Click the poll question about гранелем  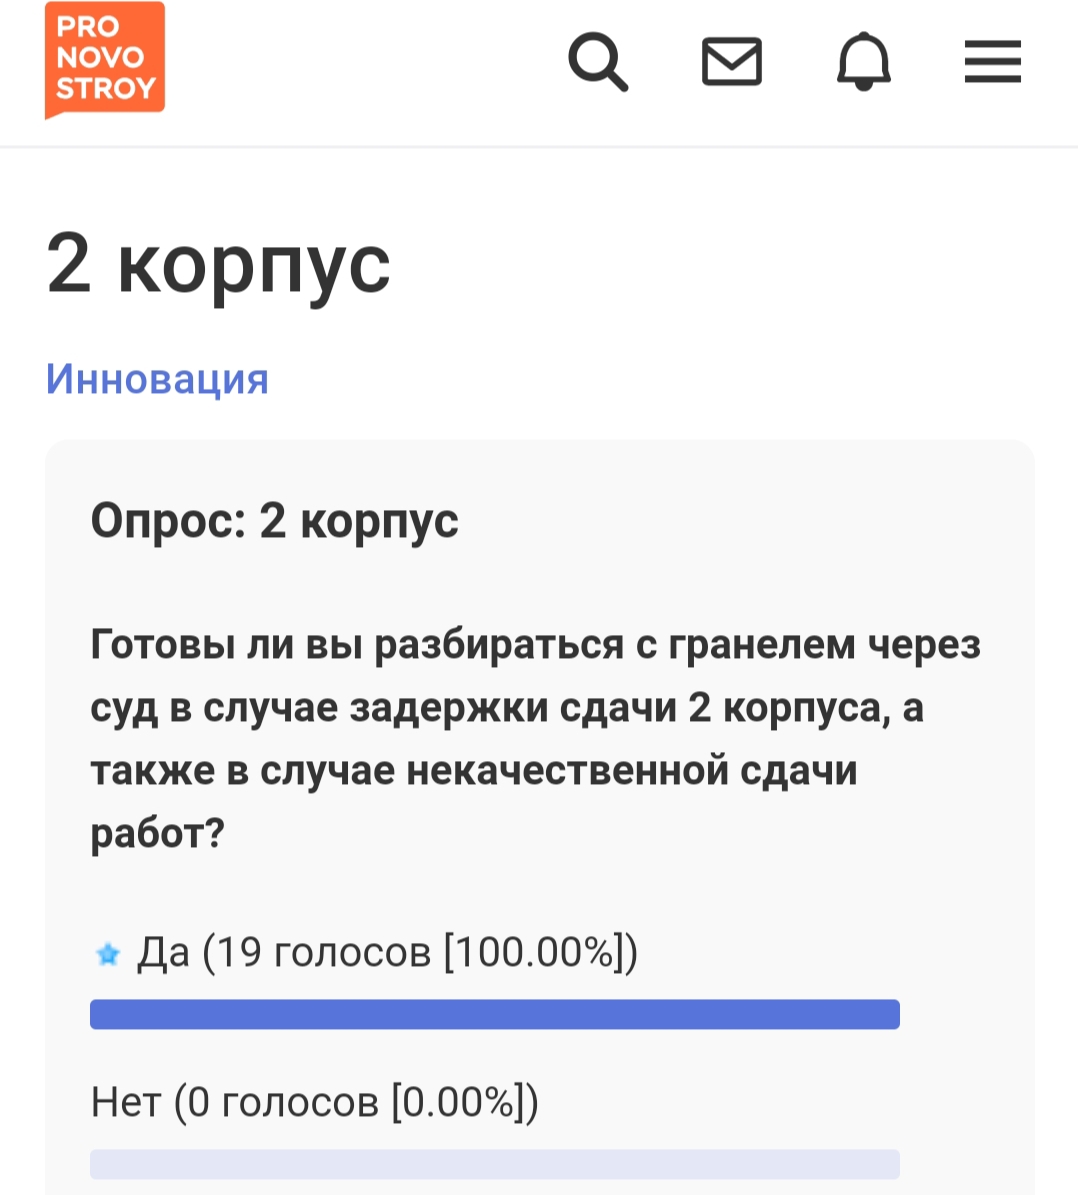click(535, 738)
